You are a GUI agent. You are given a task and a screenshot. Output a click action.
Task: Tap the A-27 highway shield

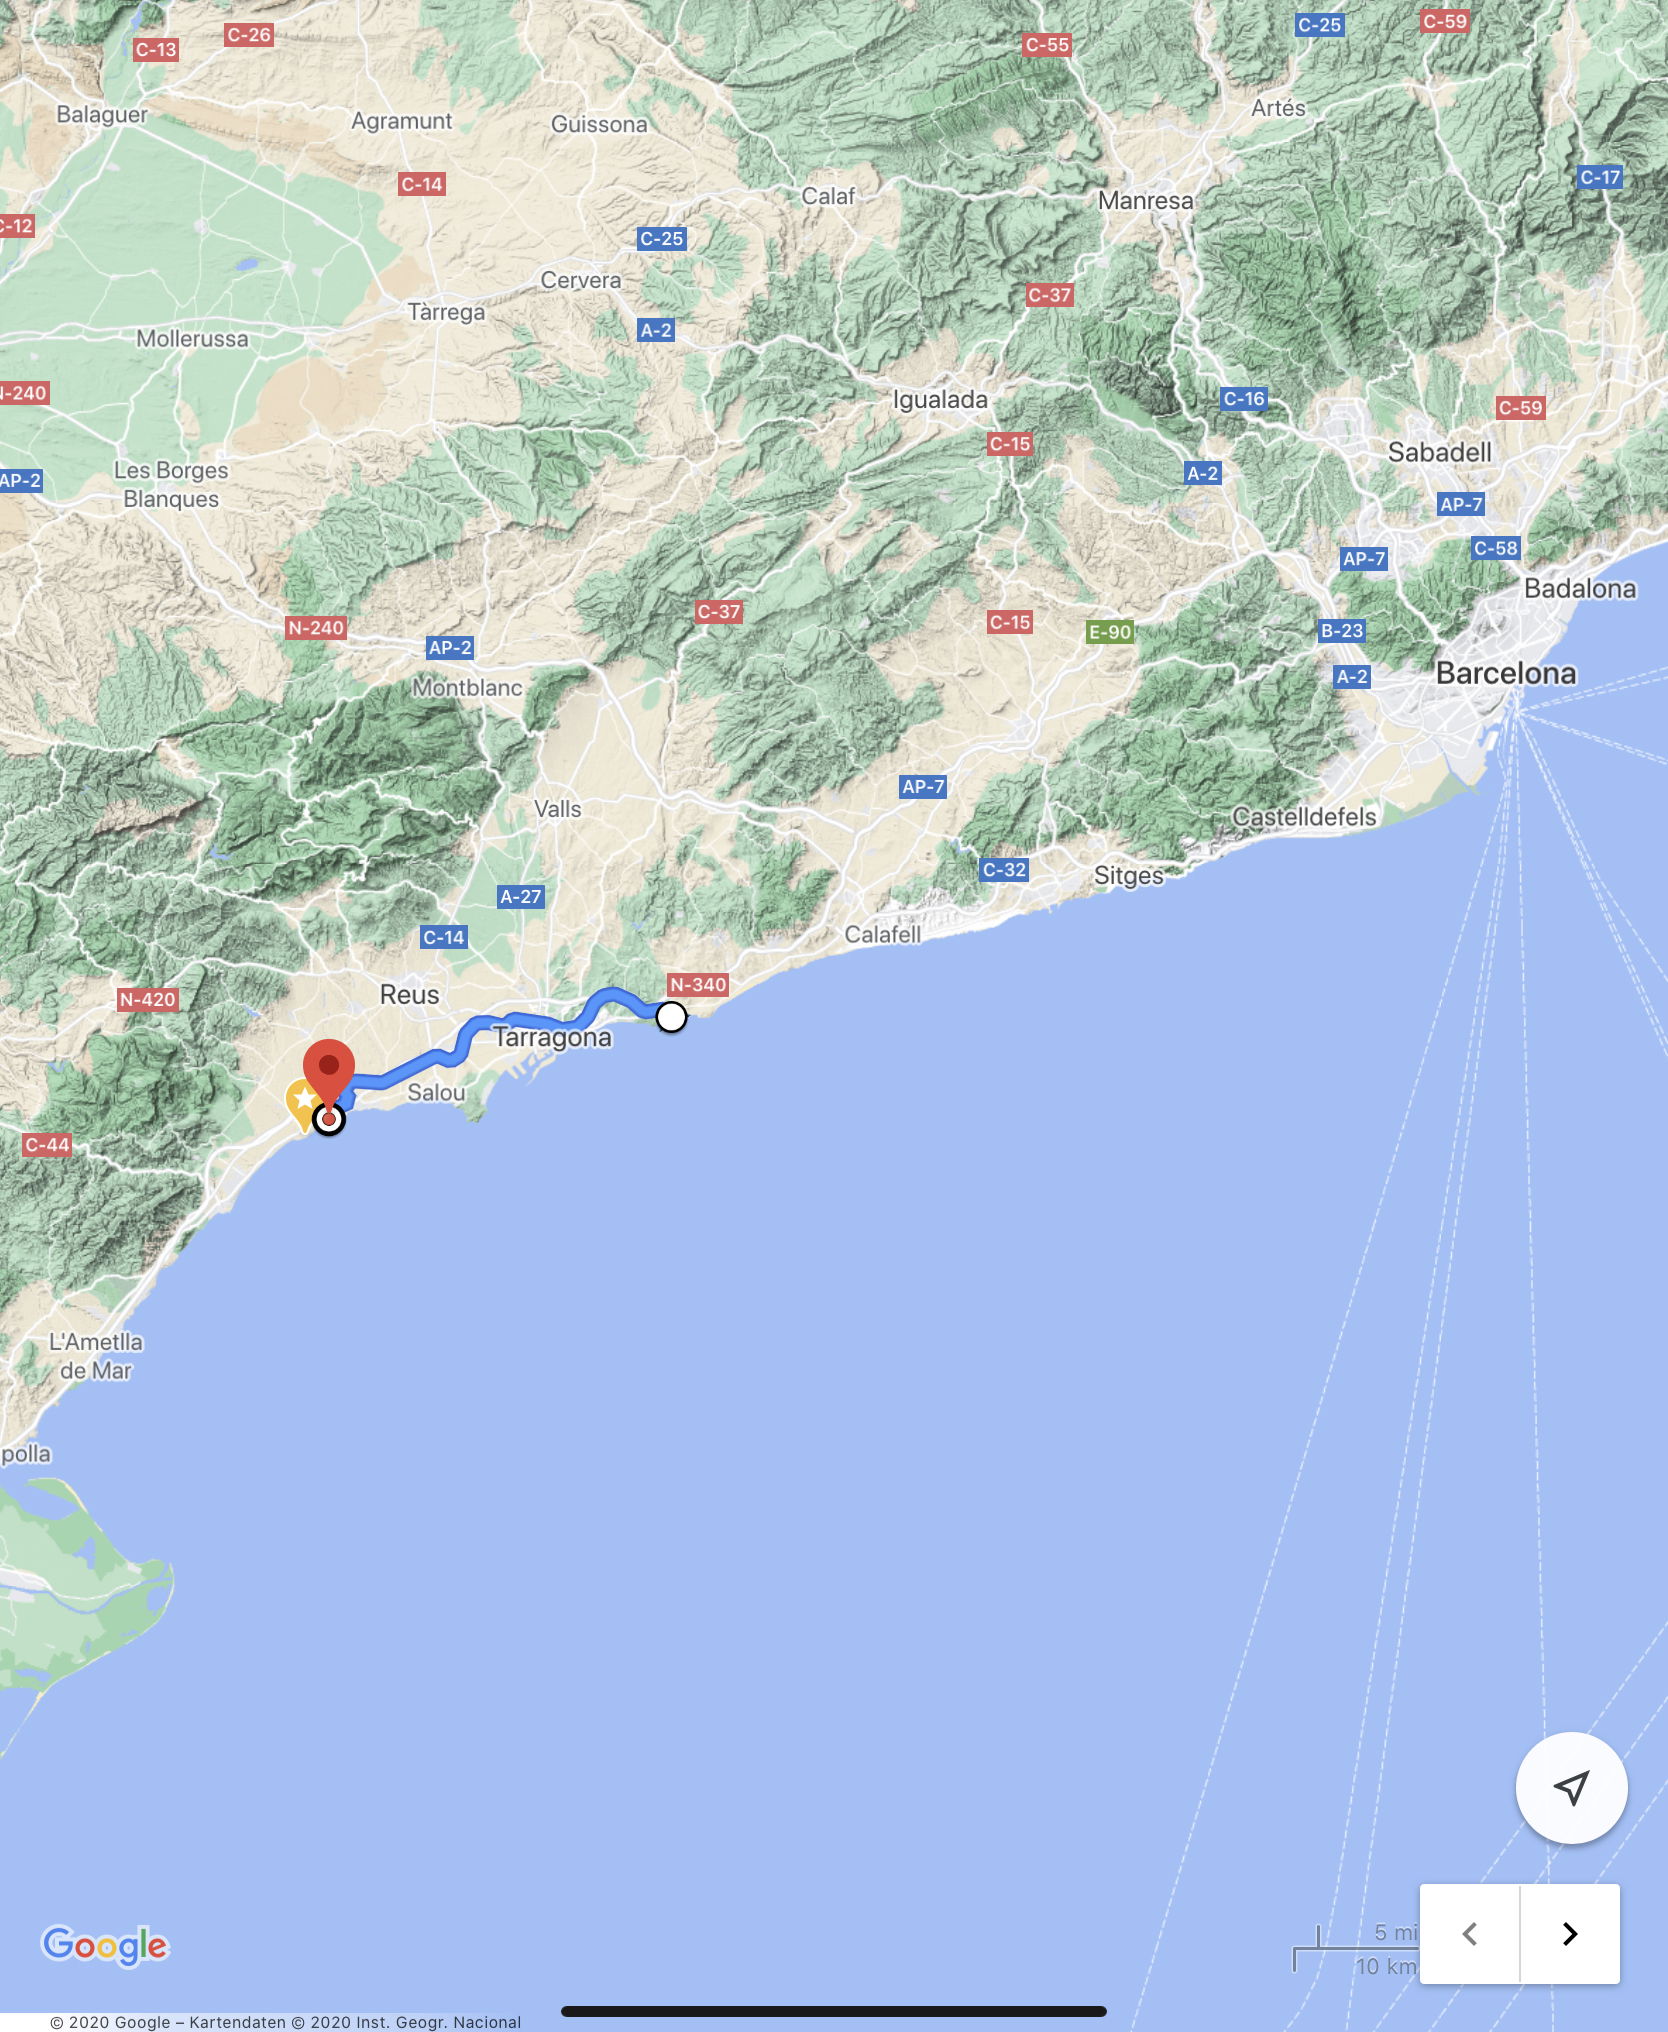(521, 897)
